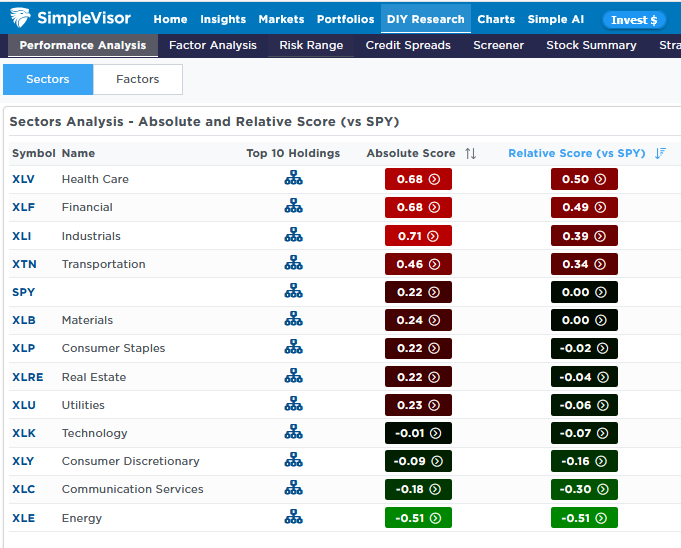Open Energy absolute score -0.51 details
This screenshot has width=681, height=548.
point(418,518)
